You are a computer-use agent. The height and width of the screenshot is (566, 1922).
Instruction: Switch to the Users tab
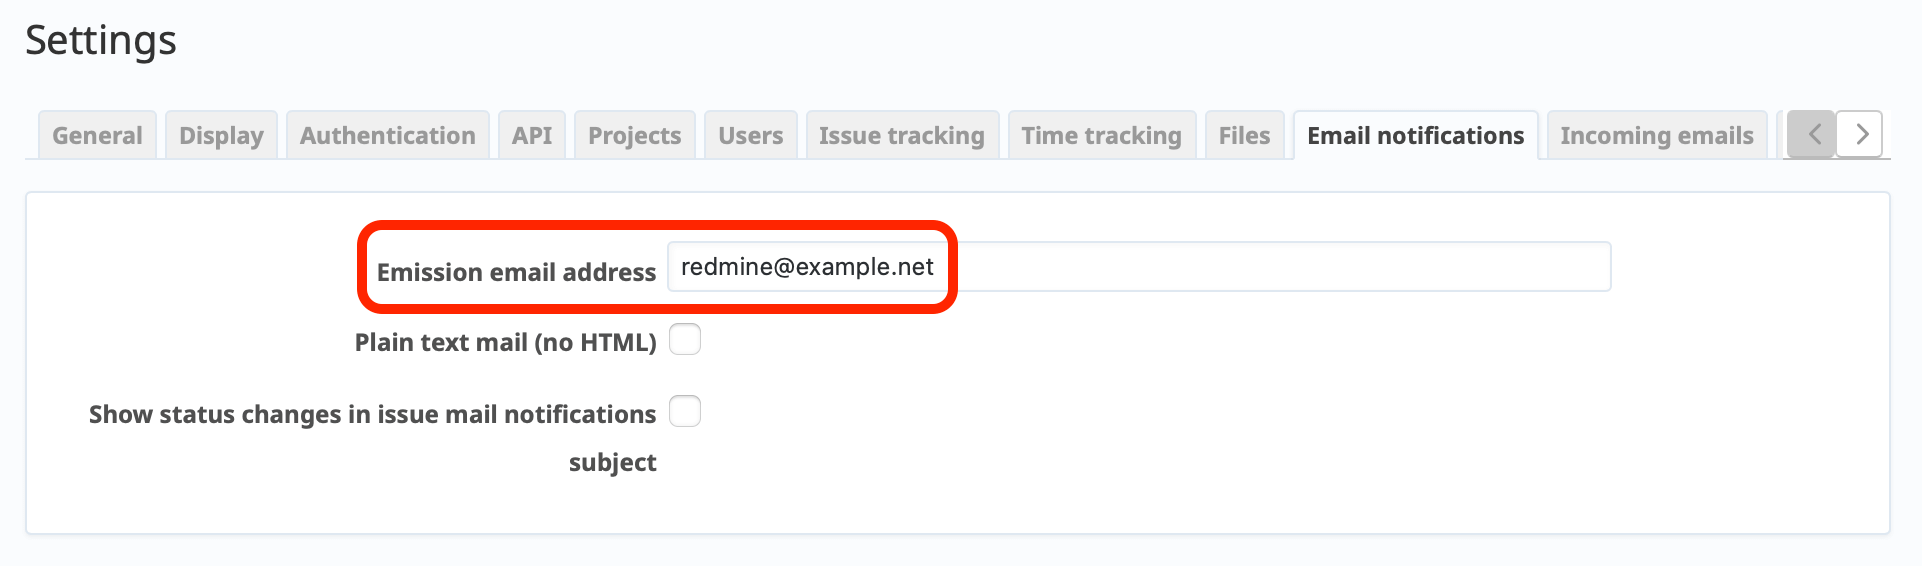750,136
